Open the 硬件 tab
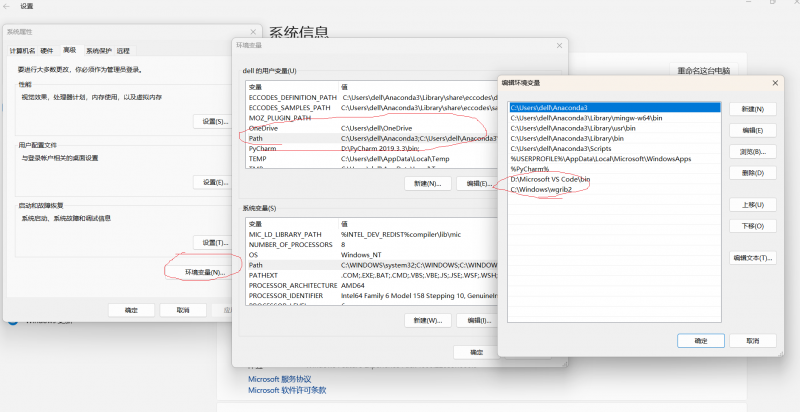Viewport: 800px width, 412px height. 47,50
